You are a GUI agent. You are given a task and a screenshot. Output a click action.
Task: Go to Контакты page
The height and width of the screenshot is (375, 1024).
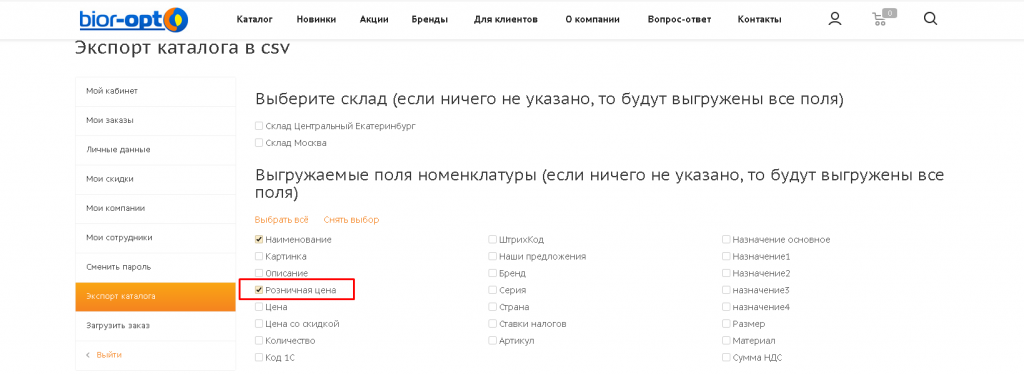coord(760,20)
